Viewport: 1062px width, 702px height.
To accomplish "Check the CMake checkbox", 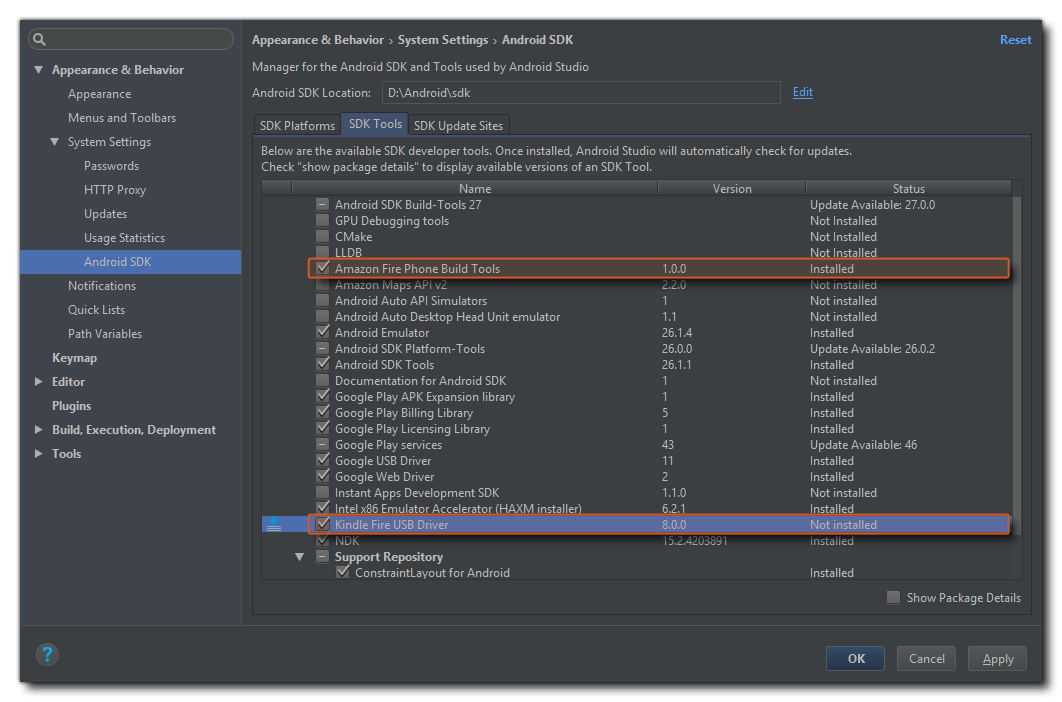I will point(323,237).
